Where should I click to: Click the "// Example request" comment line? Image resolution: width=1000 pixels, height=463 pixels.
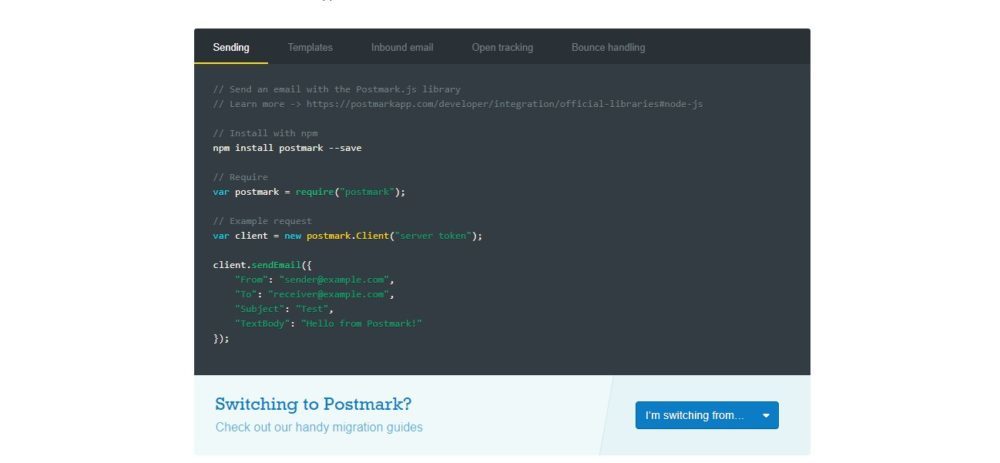click(262, 221)
